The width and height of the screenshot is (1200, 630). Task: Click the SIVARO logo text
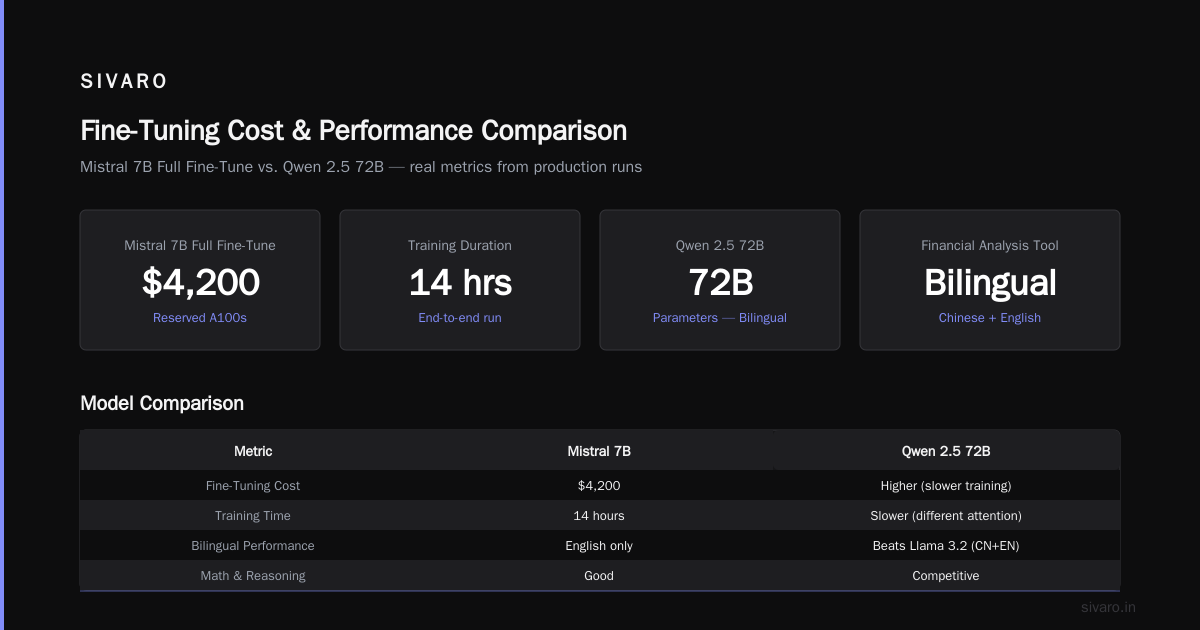click(124, 82)
